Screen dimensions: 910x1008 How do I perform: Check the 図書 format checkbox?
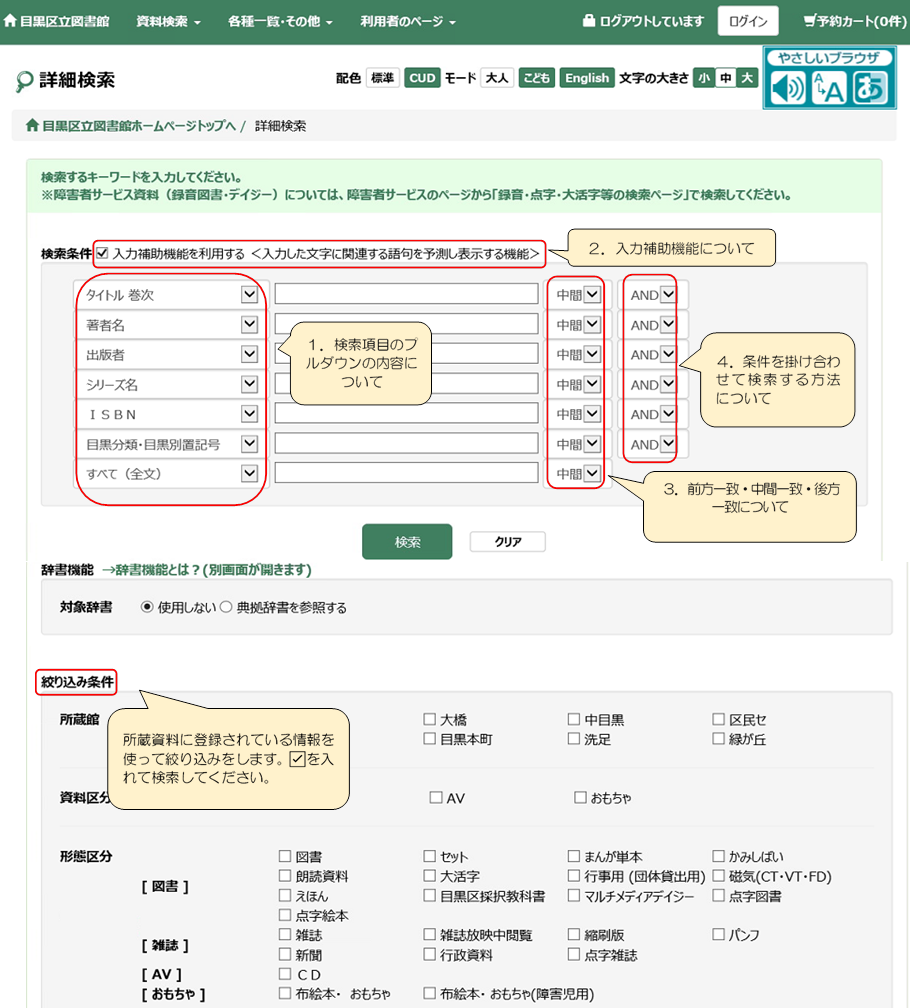(x=285, y=856)
